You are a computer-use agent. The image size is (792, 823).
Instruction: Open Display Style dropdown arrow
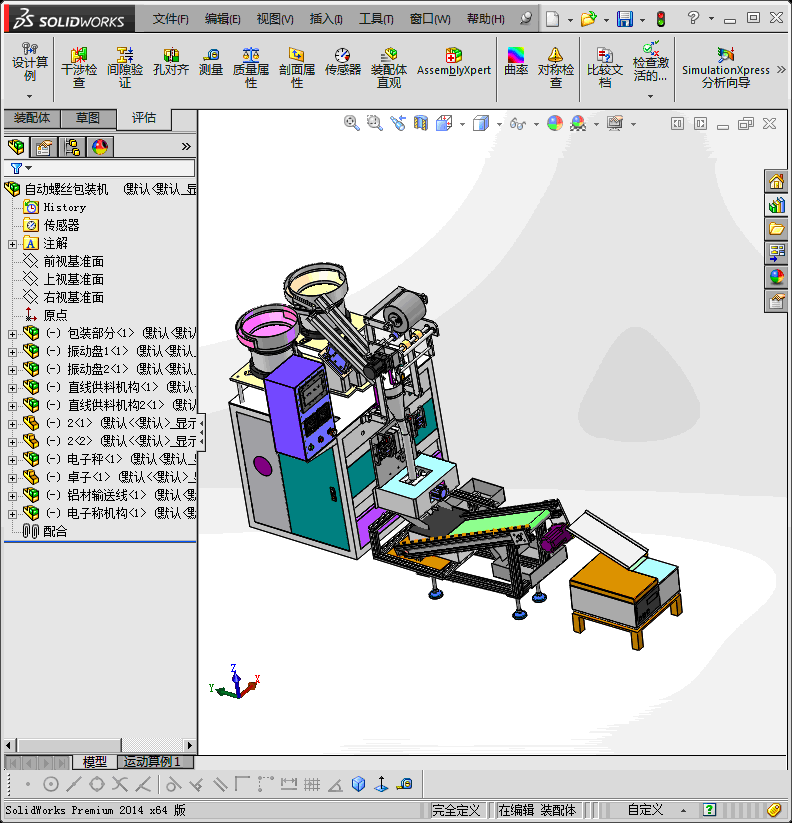click(499, 124)
